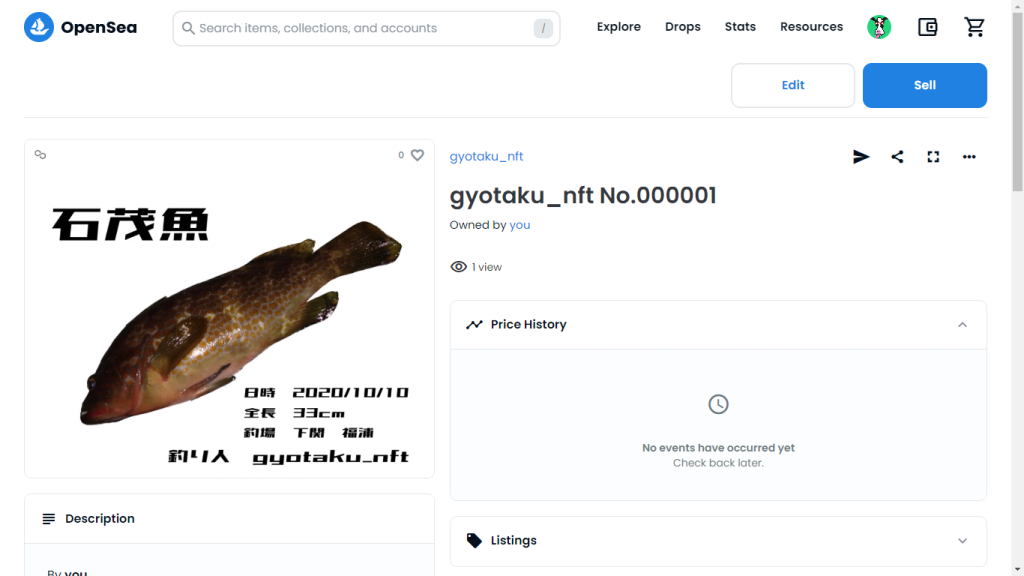Open the gyotaku_nft collection link
The height and width of the screenshot is (576, 1024).
pos(486,157)
